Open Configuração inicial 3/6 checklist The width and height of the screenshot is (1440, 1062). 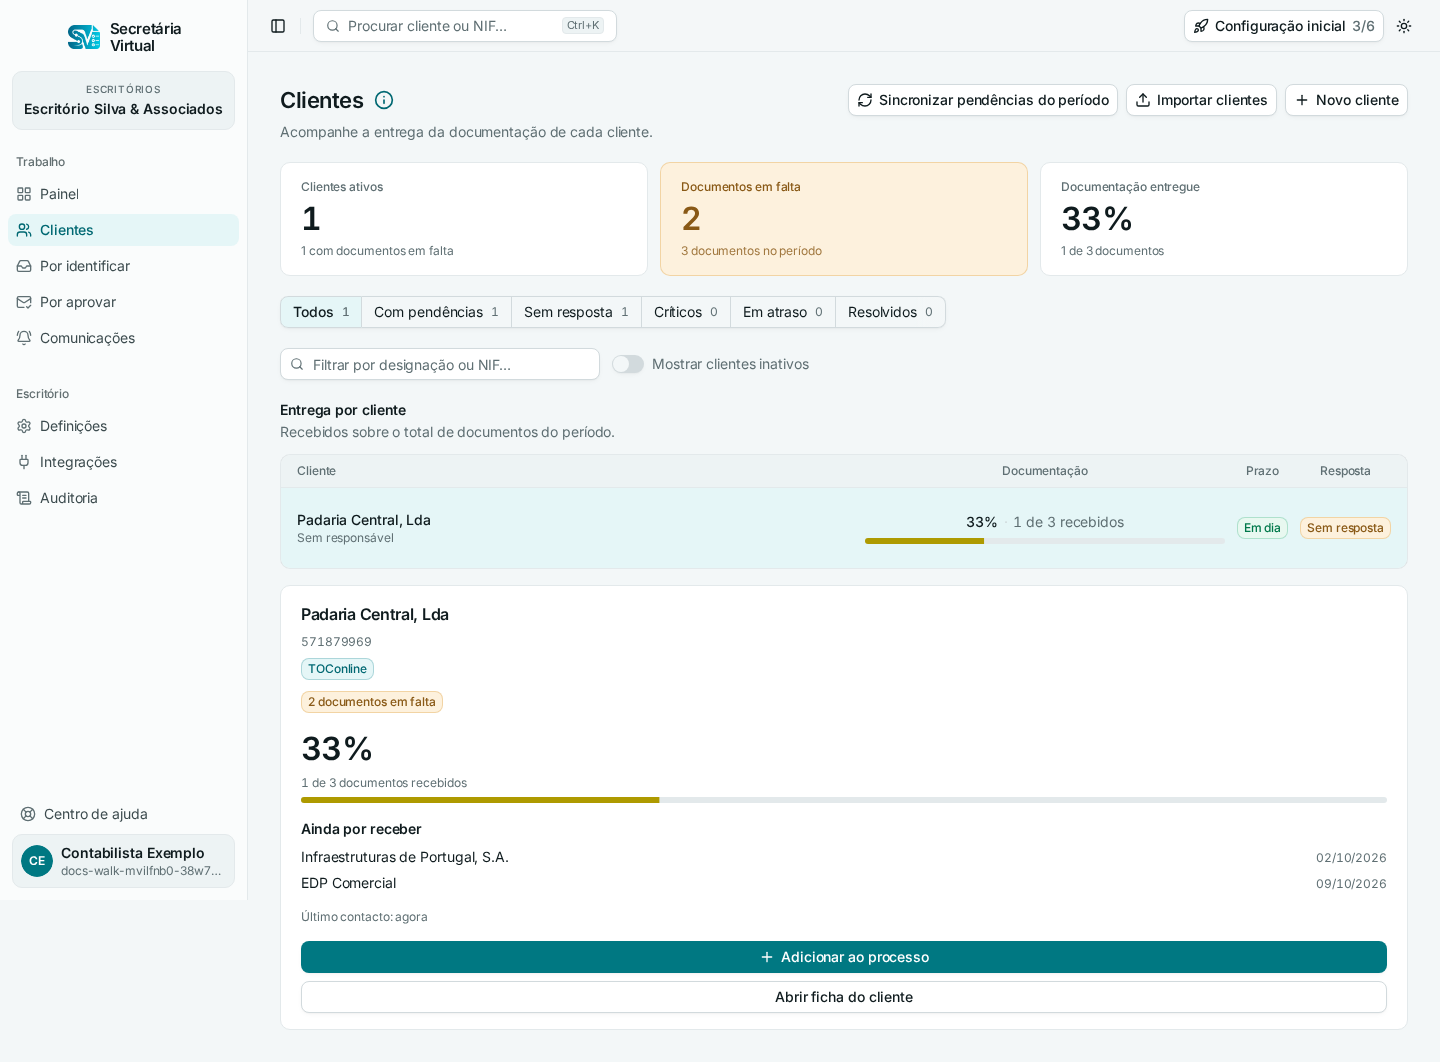pos(1284,26)
